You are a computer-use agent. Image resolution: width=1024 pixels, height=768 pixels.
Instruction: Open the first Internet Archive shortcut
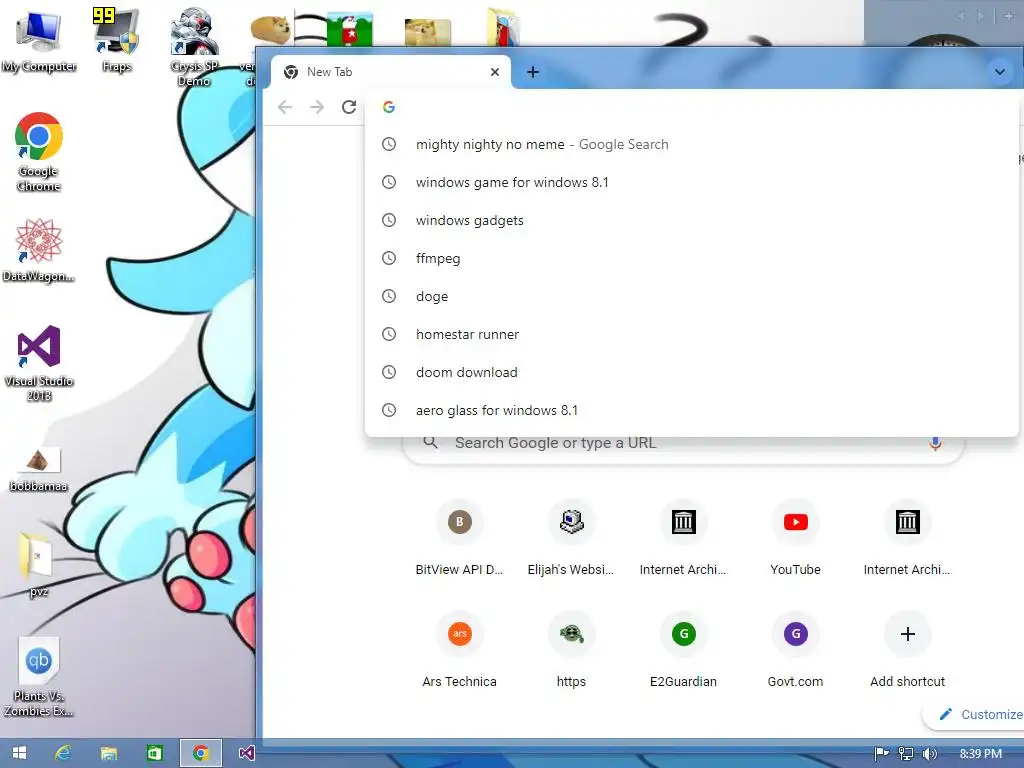683,539
